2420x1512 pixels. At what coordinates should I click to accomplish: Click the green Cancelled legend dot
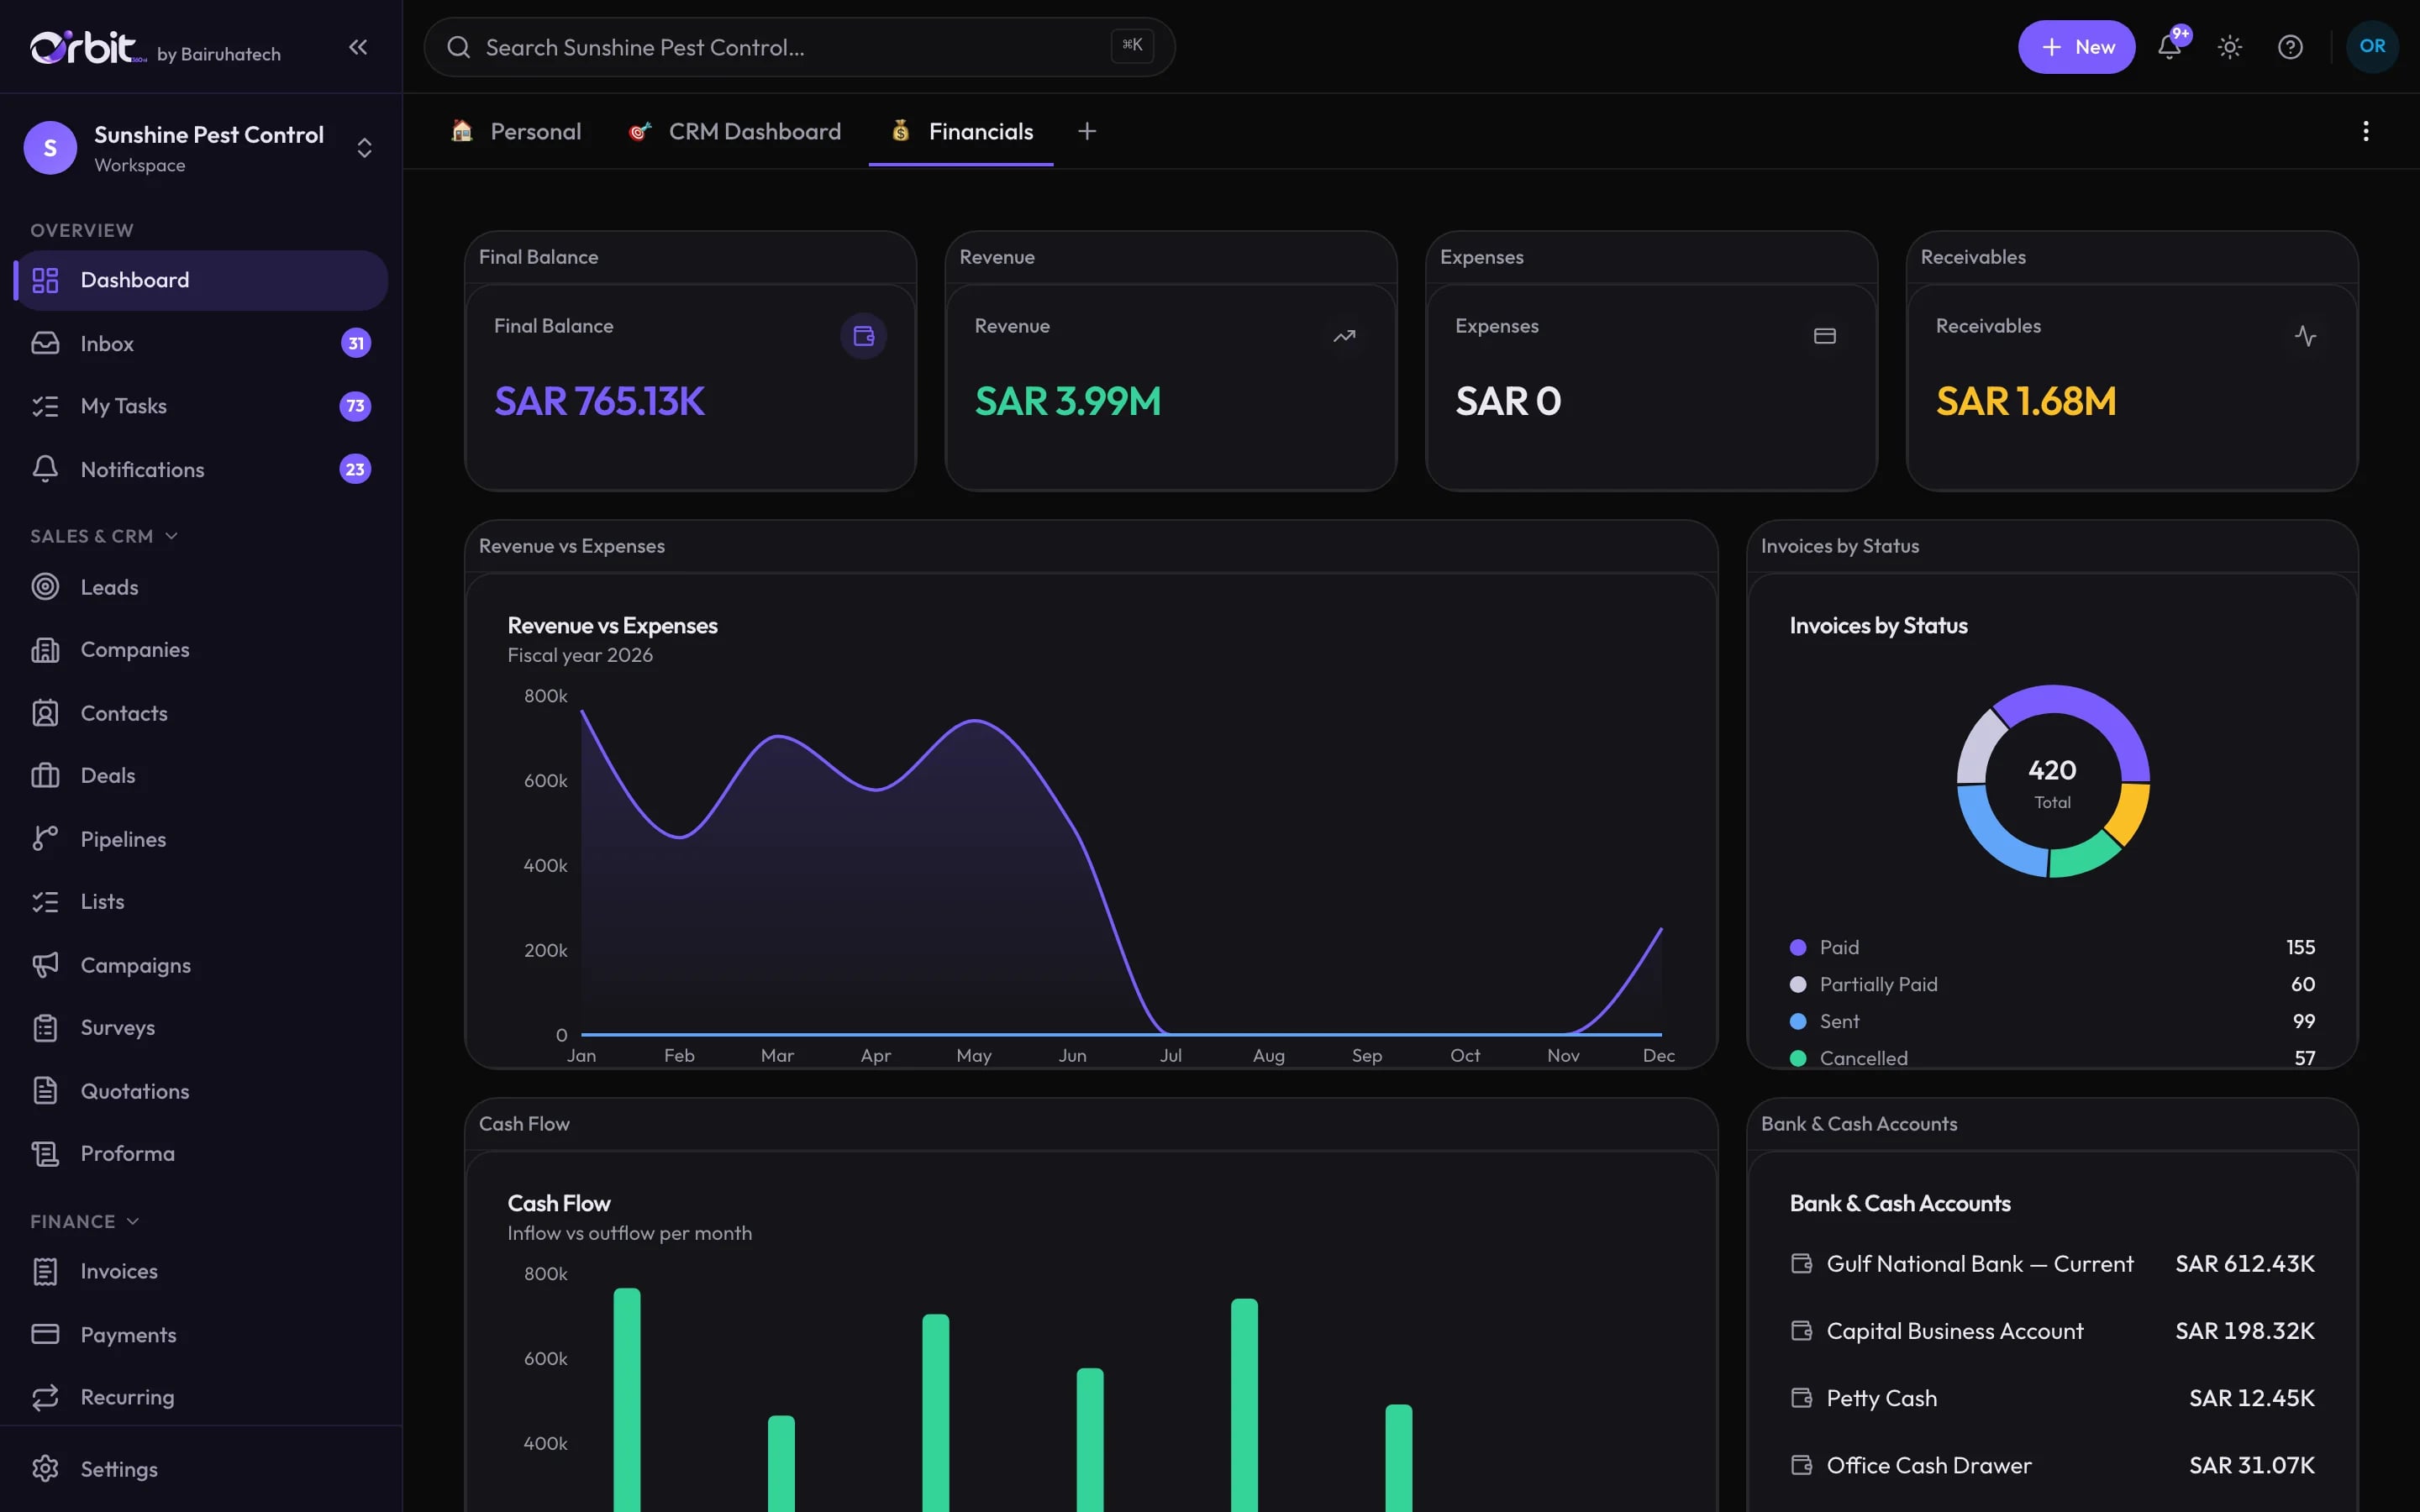pos(1797,1058)
